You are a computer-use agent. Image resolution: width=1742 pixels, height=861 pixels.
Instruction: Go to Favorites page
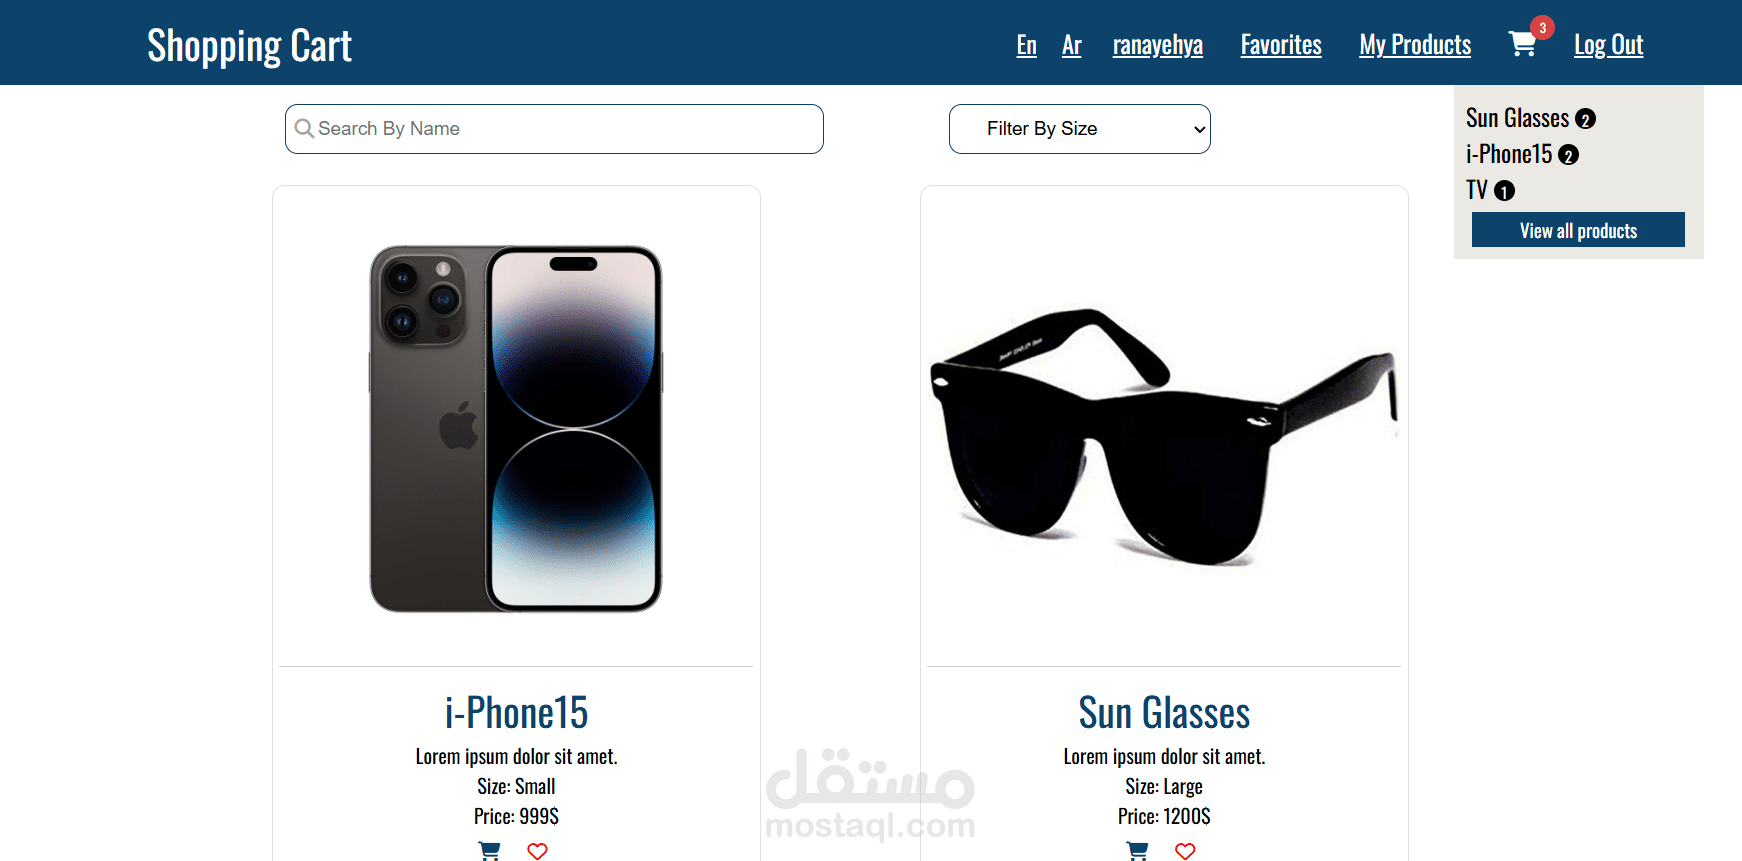tap(1281, 45)
